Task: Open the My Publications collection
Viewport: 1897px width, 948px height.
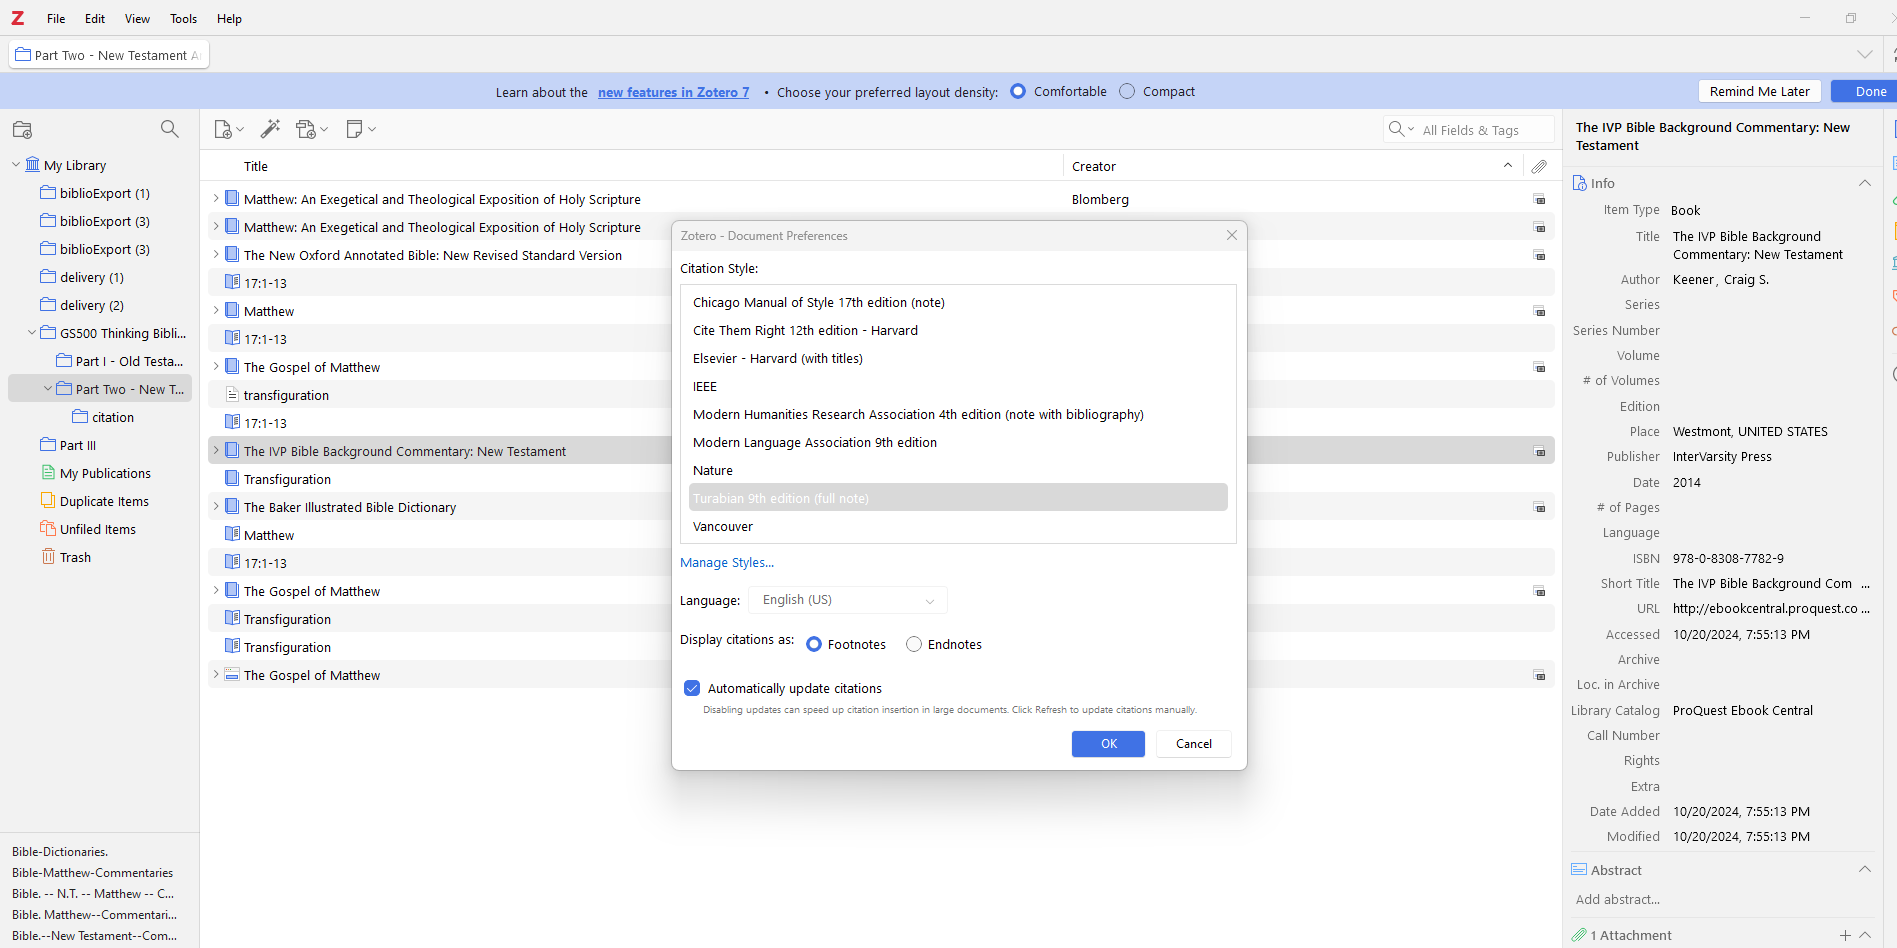Action: 105,473
